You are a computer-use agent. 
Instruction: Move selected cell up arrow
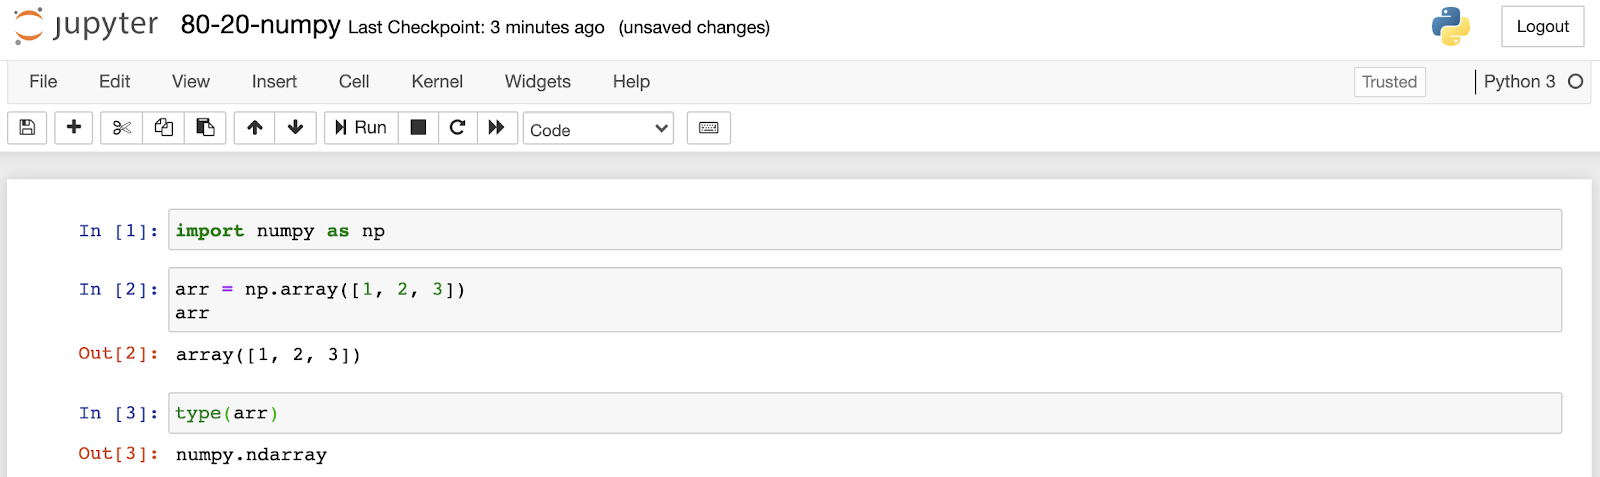click(x=255, y=128)
